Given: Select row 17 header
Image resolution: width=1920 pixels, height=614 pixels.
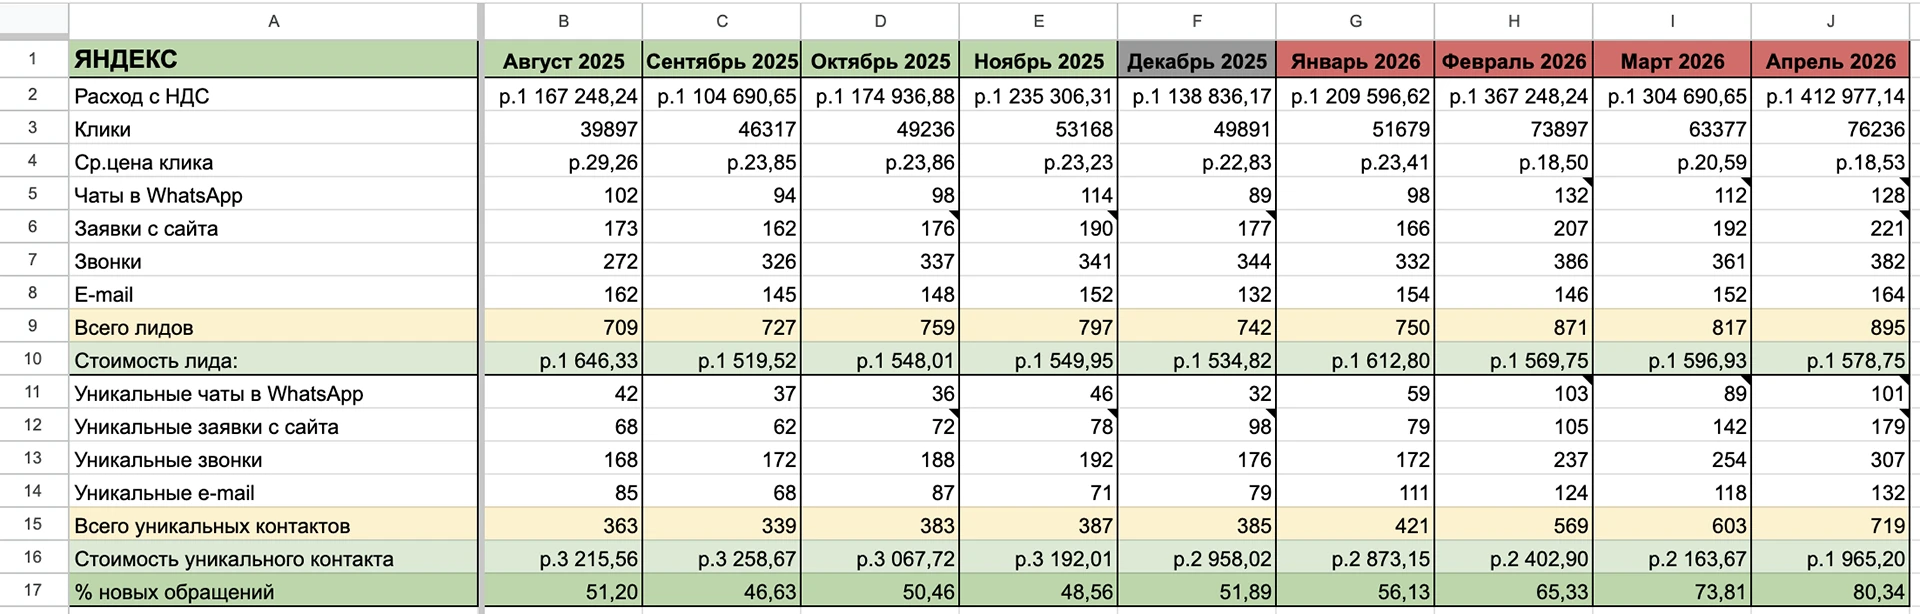Looking at the screenshot, I should (x=33, y=591).
